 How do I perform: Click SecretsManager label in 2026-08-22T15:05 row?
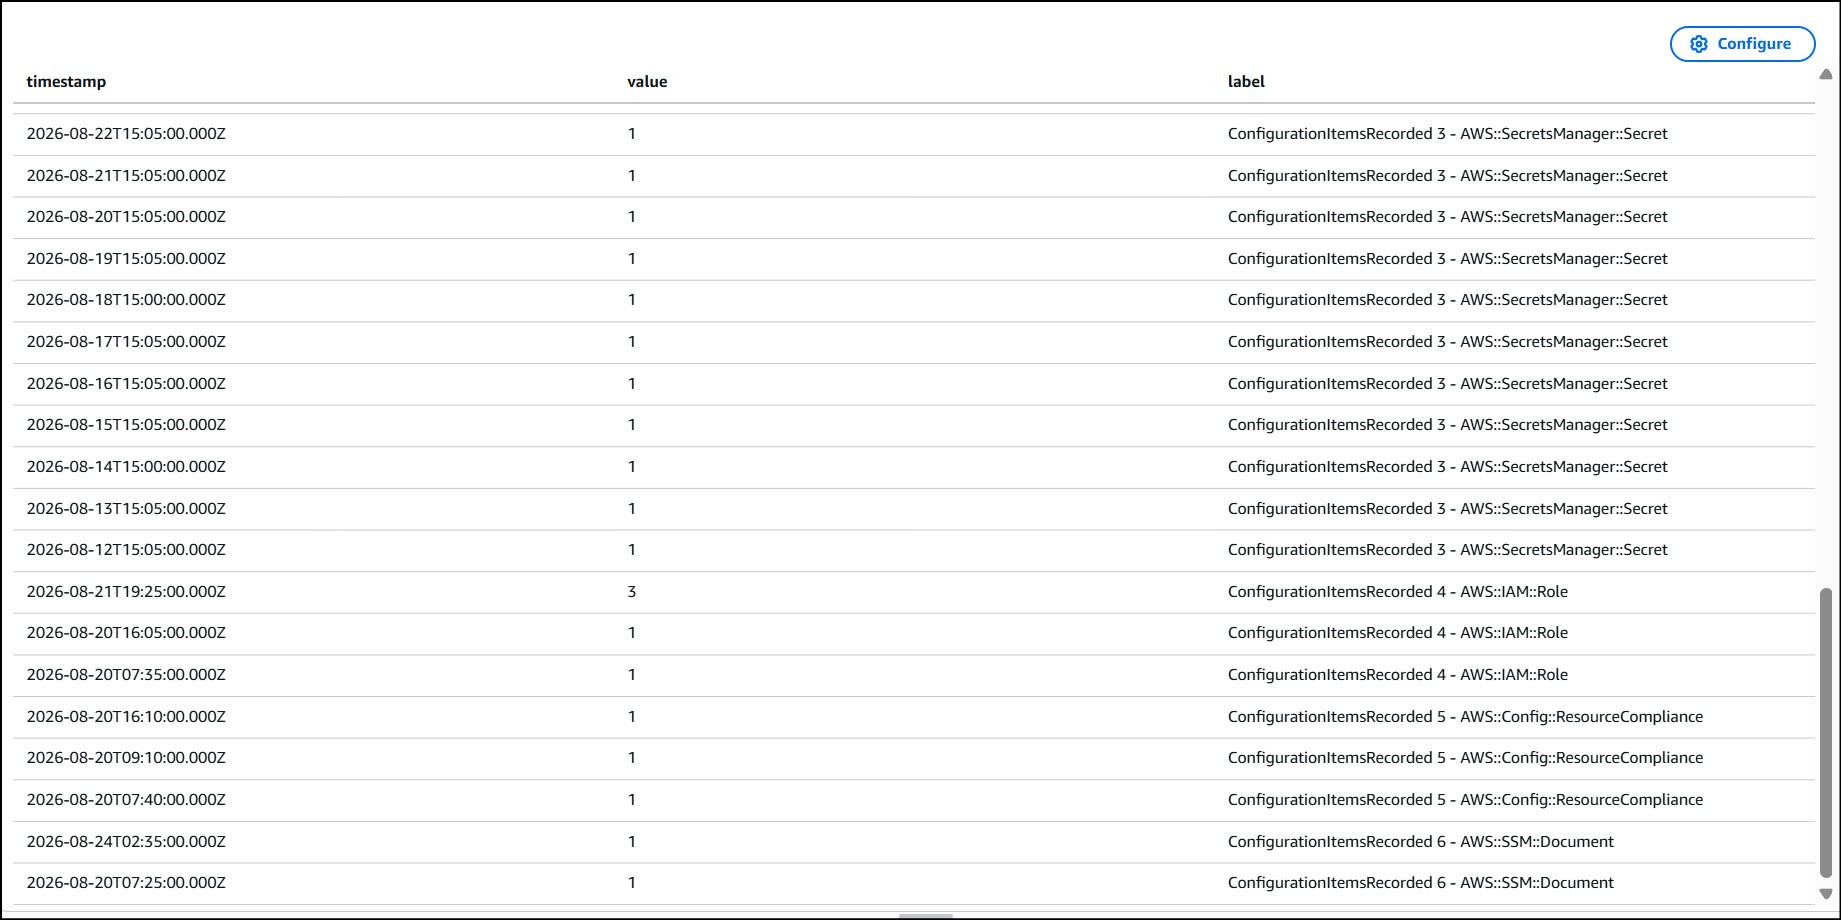point(1448,134)
